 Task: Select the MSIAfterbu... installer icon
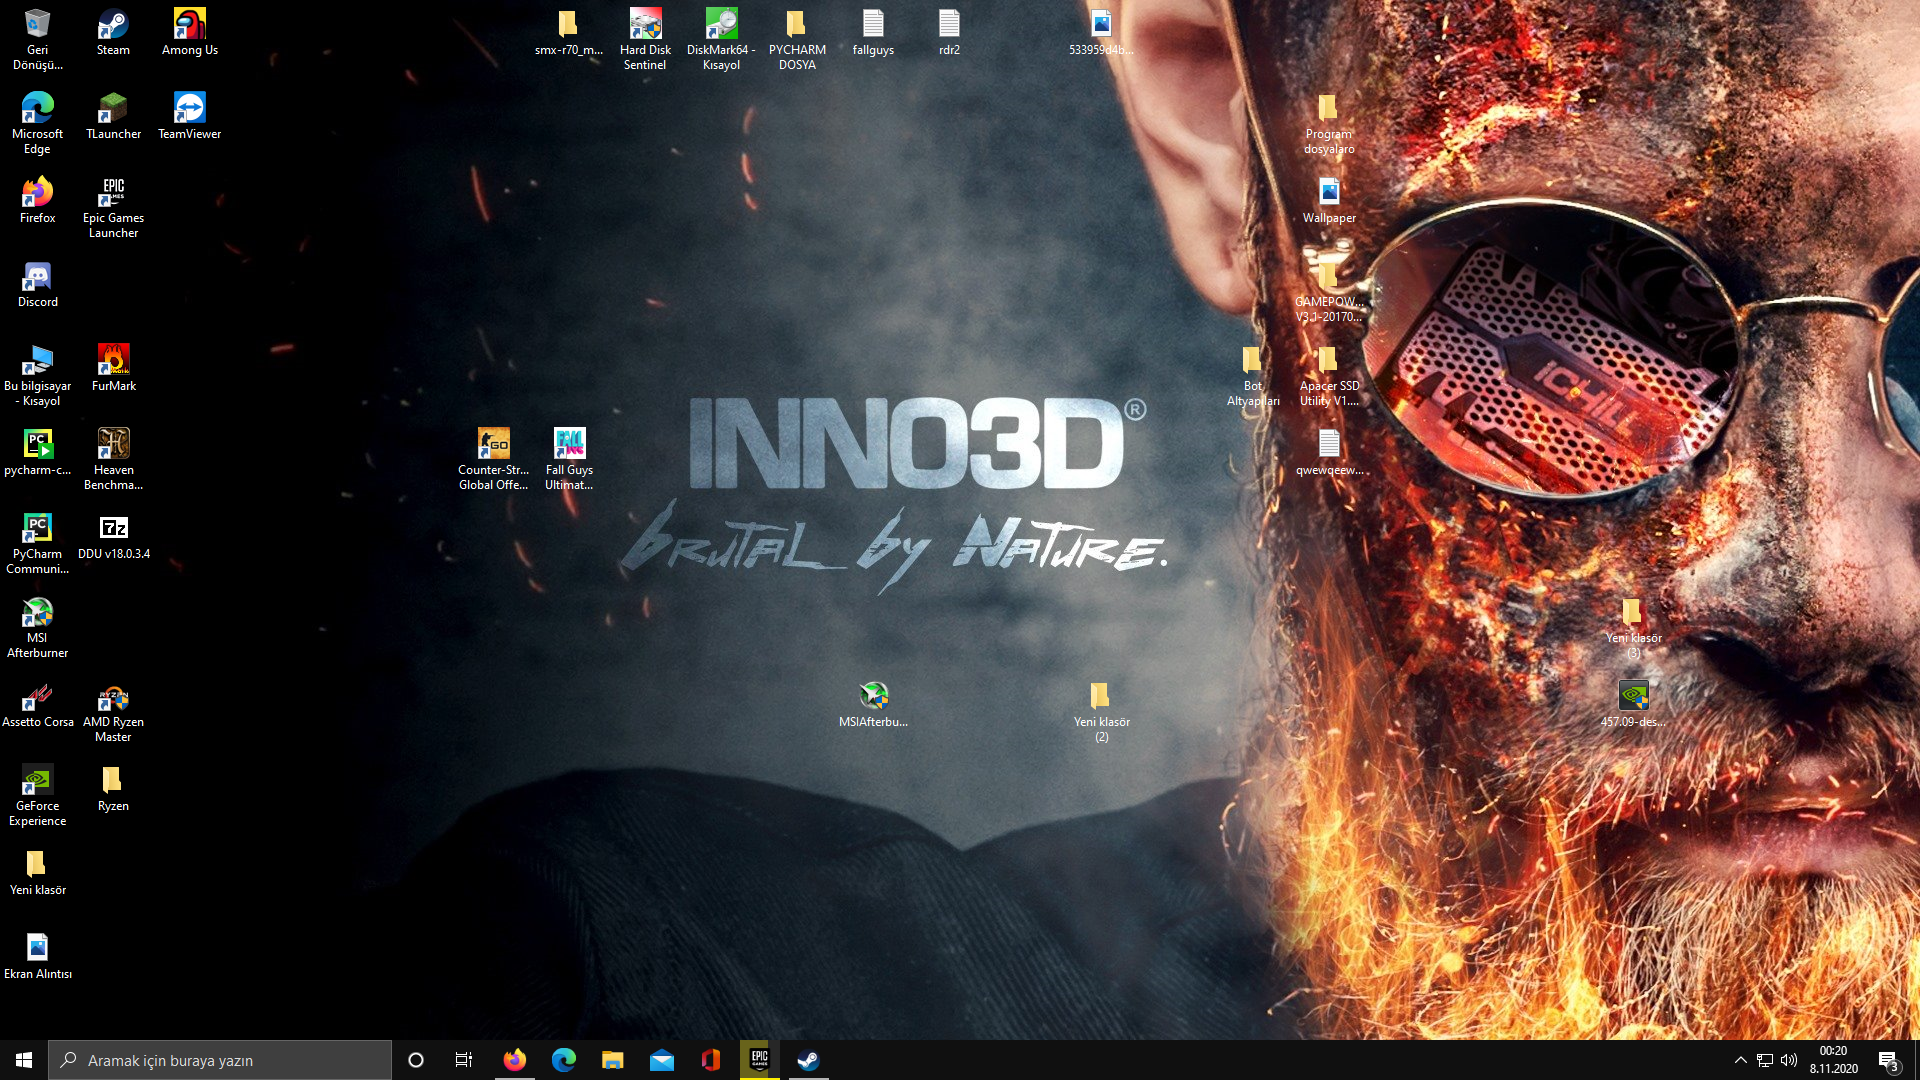pyautogui.click(x=873, y=703)
